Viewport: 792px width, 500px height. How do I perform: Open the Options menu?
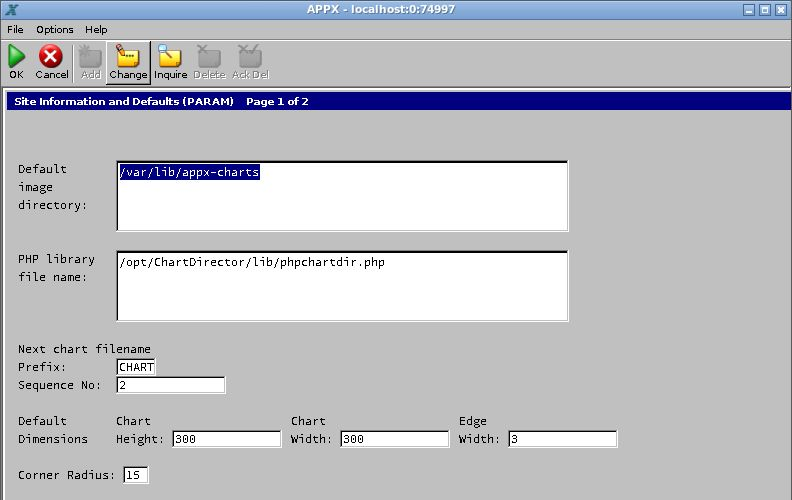pos(55,29)
